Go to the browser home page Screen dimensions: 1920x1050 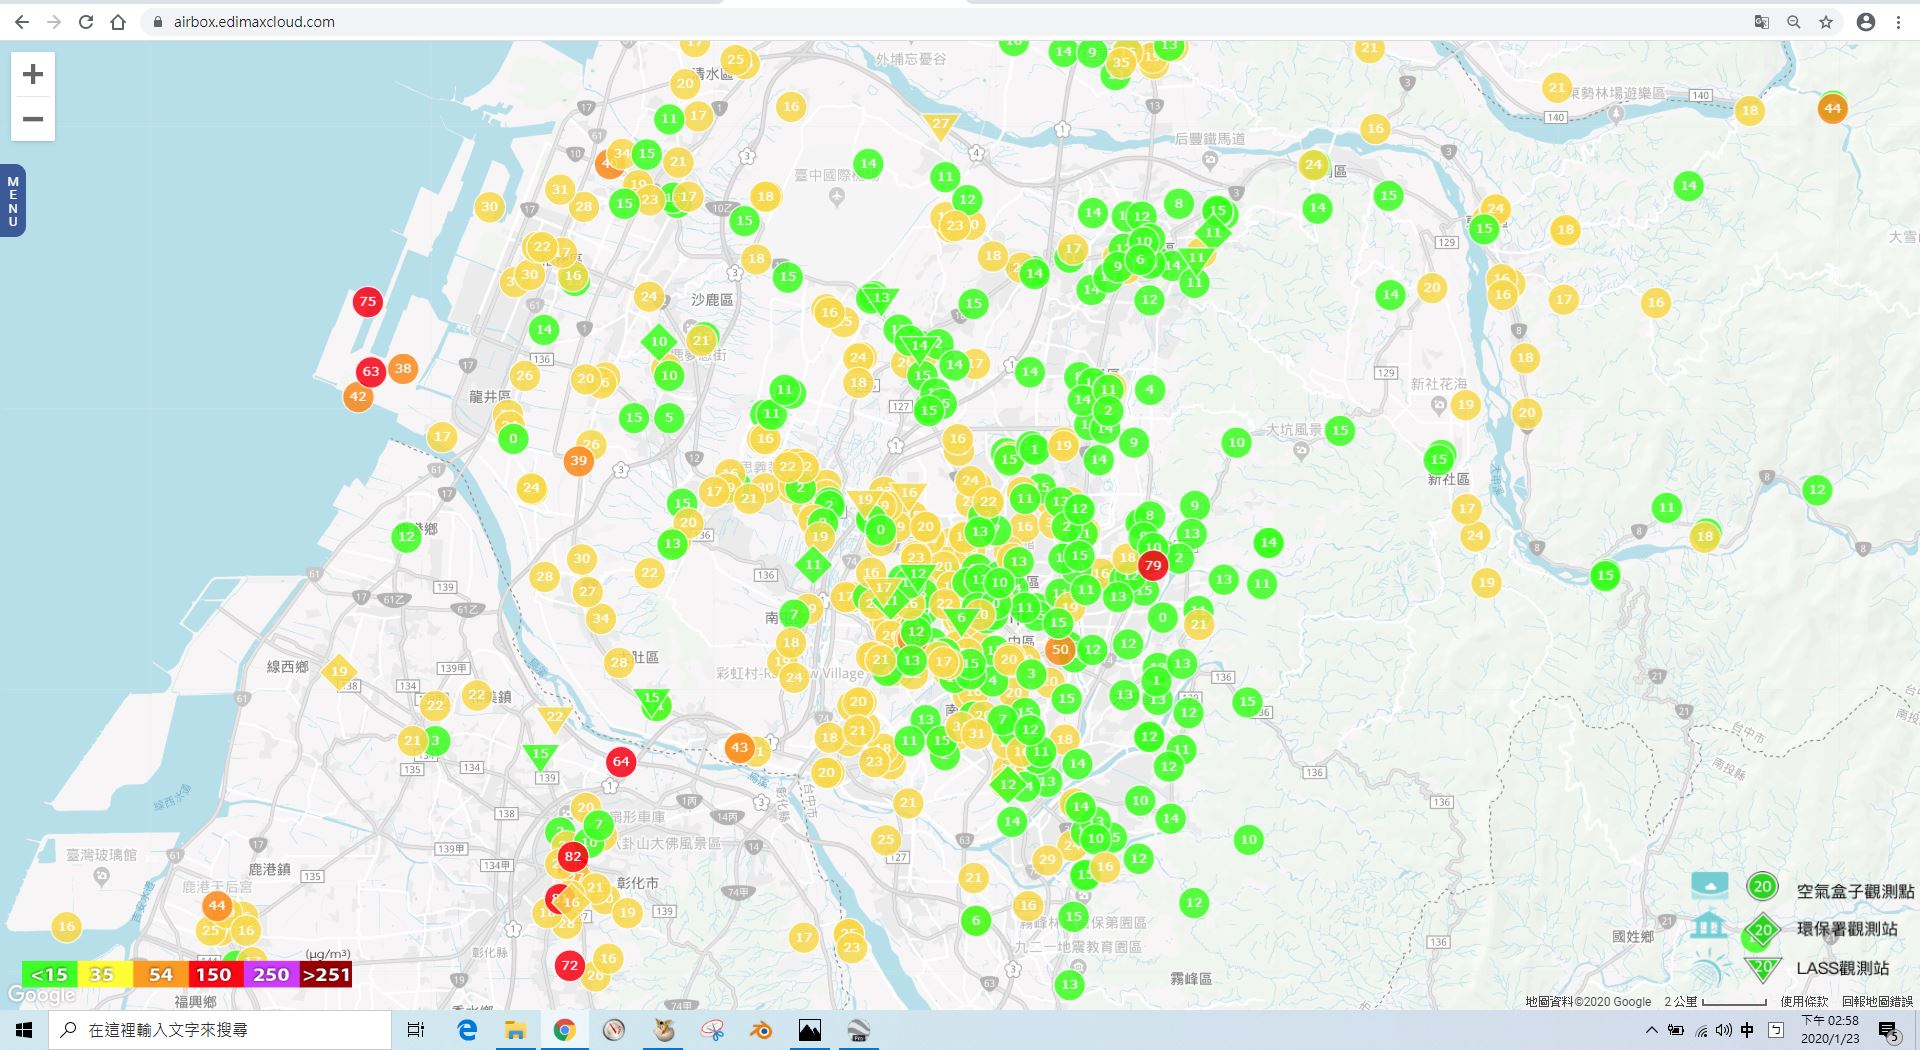pyautogui.click(x=118, y=22)
